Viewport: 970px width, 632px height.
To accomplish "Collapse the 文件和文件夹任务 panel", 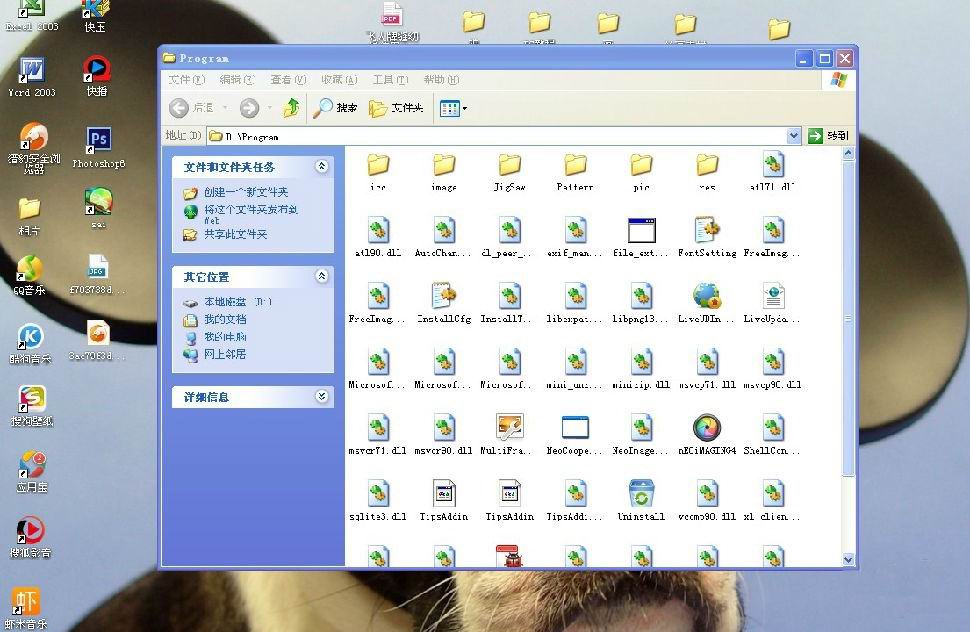I will pyautogui.click(x=322, y=167).
